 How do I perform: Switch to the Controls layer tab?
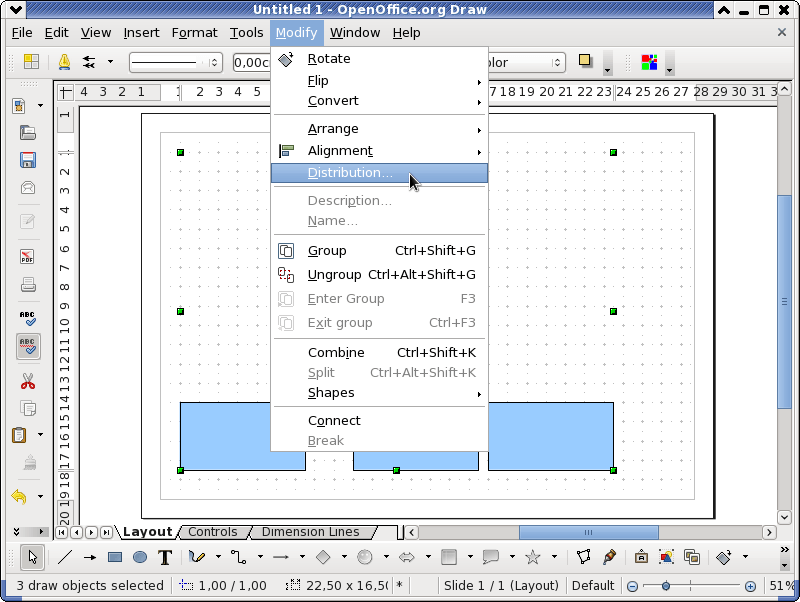click(213, 532)
